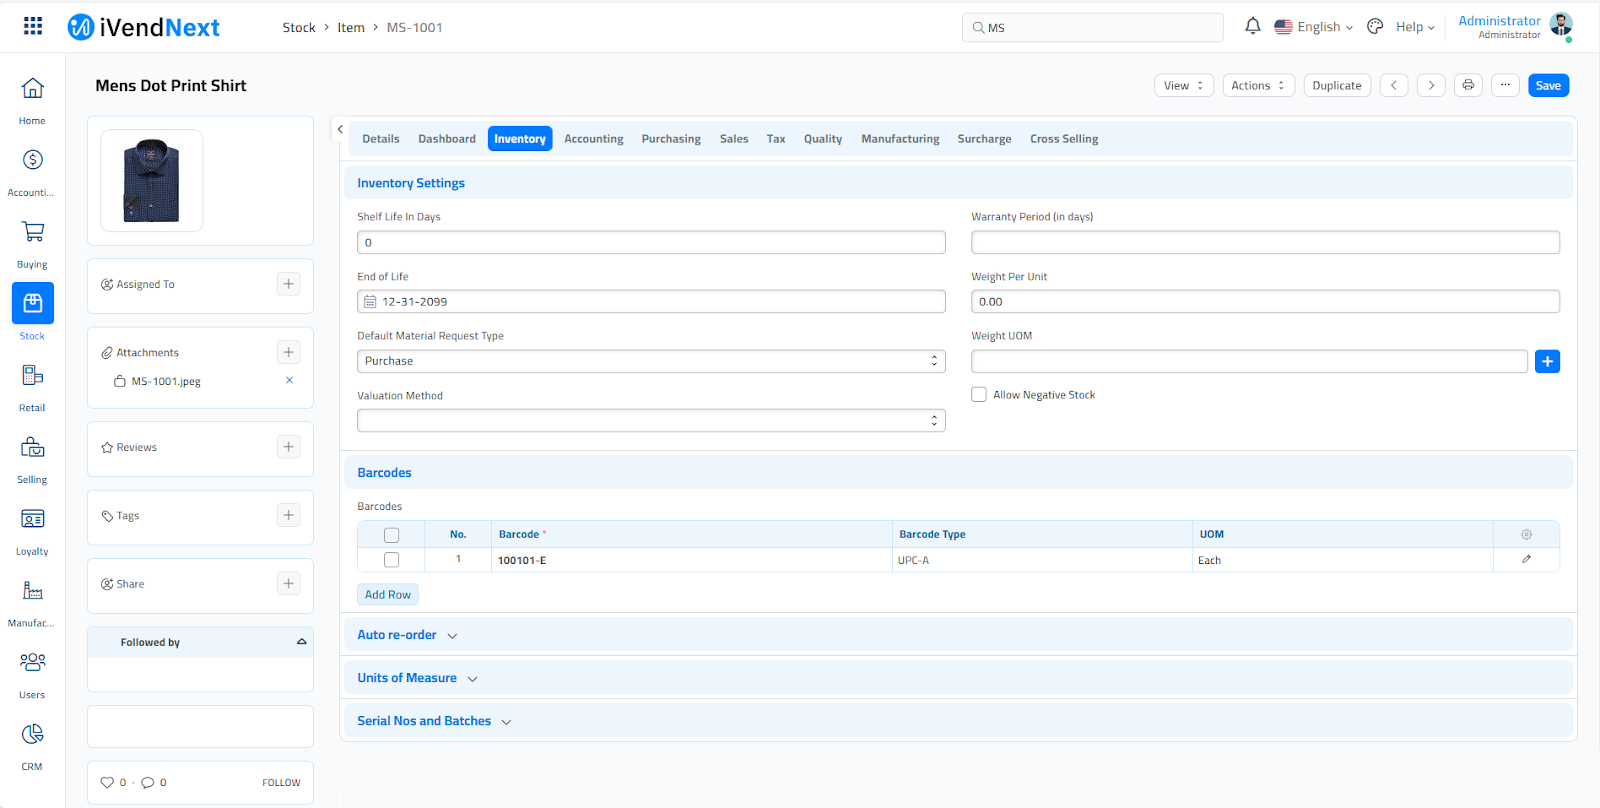Select the 100101-E barcode row checkbox
The height and width of the screenshot is (808, 1600).
tap(391, 560)
